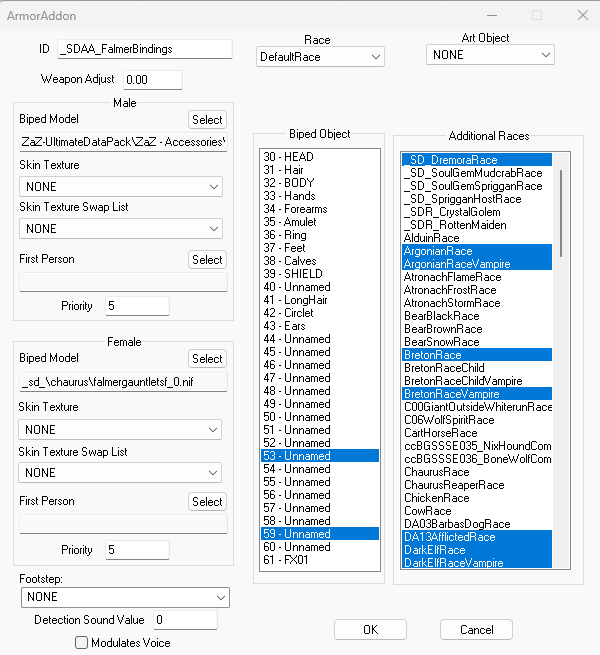Click the ID field containing _SDAA_FalmerBindings
The height and width of the screenshot is (655, 600).
[x=145, y=49]
